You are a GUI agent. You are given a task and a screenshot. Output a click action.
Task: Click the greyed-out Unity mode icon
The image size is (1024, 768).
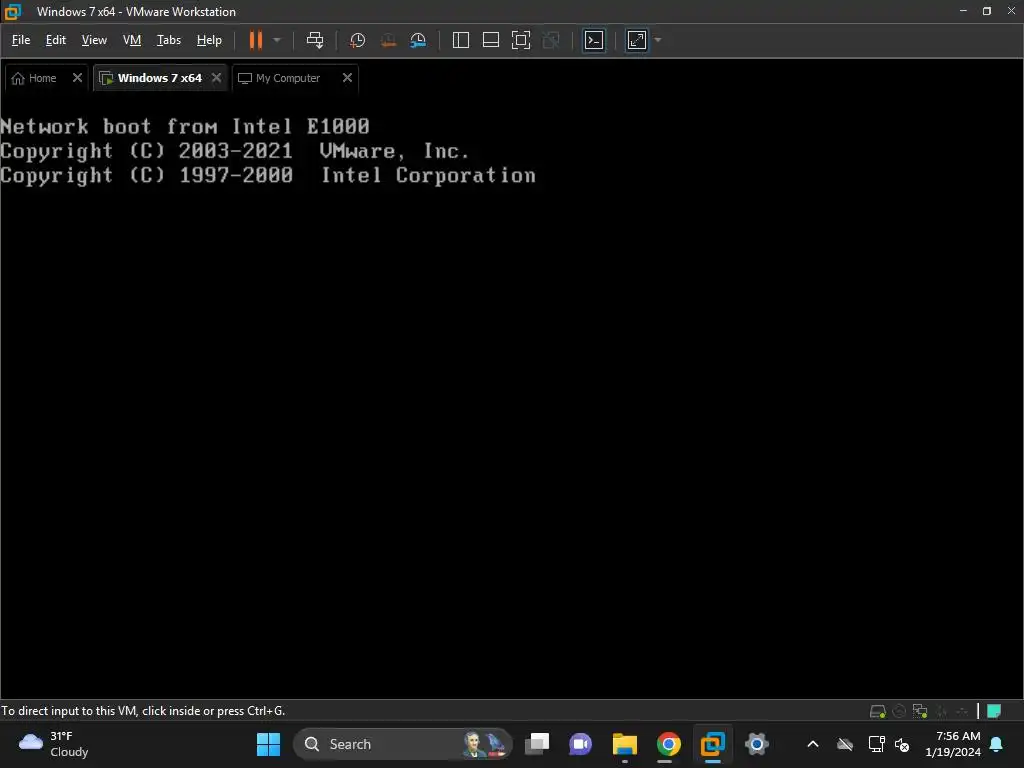pyautogui.click(x=551, y=40)
